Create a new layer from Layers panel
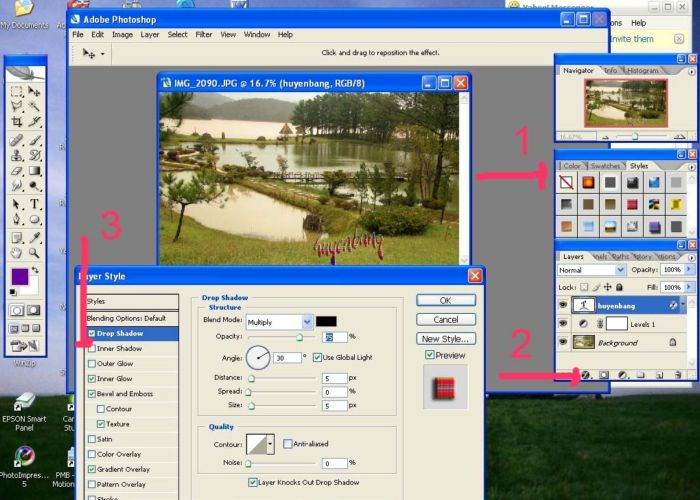The height and width of the screenshot is (500, 700). (659, 375)
